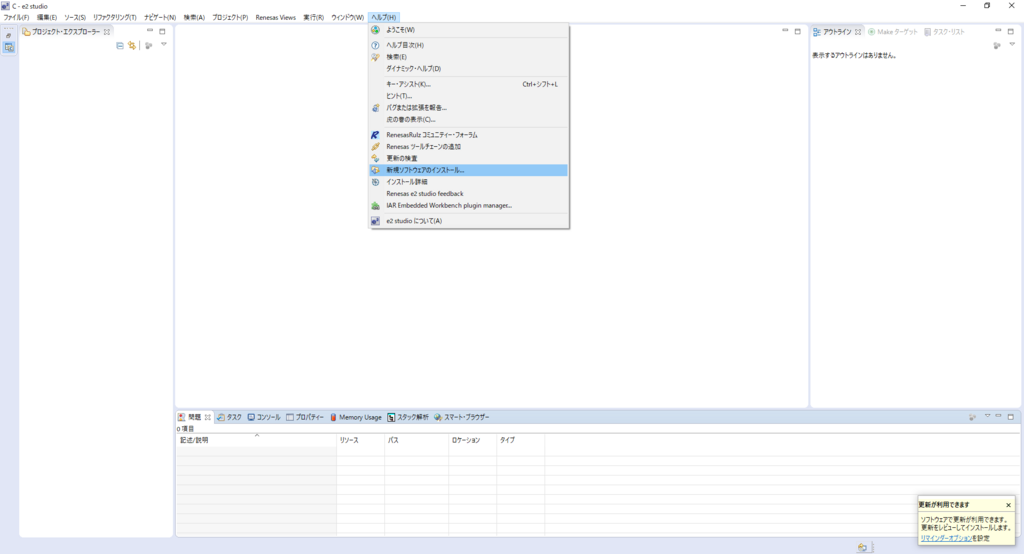Image resolution: width=1024 pixels, height=554 pixels.
Task: Click the search icon next to 検索(E) in Help menu
Action: click(376, 57)
